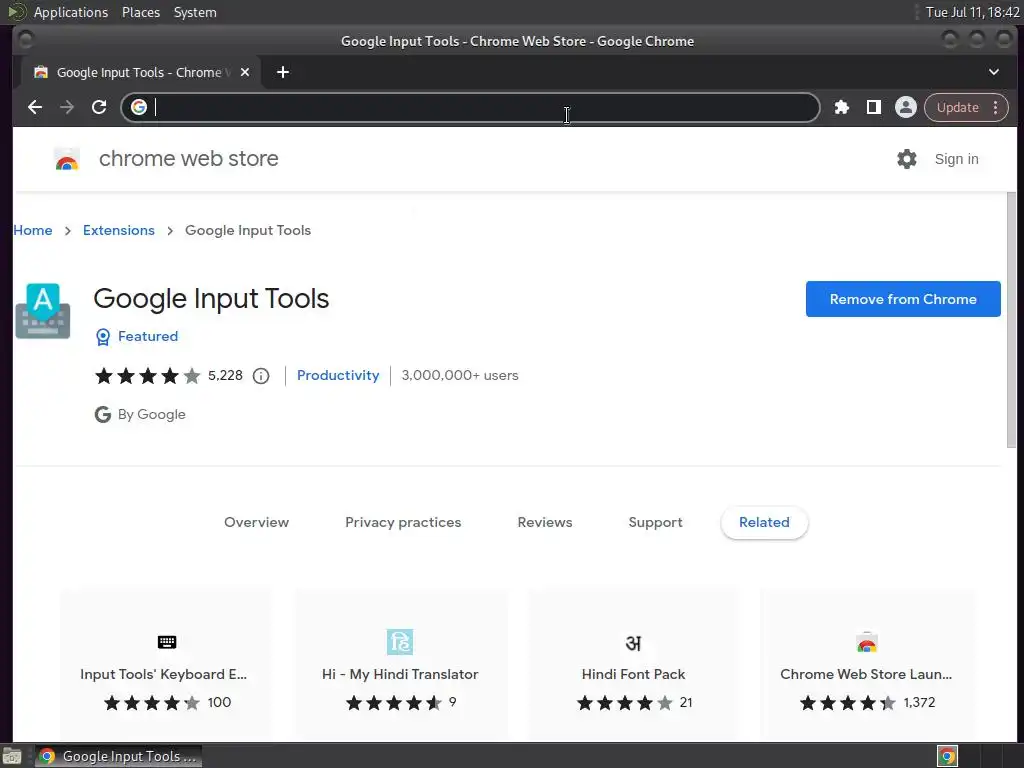Switch to the Overview tab
The width and height of the screenshot is (1024, 768).
coord(256,522)
